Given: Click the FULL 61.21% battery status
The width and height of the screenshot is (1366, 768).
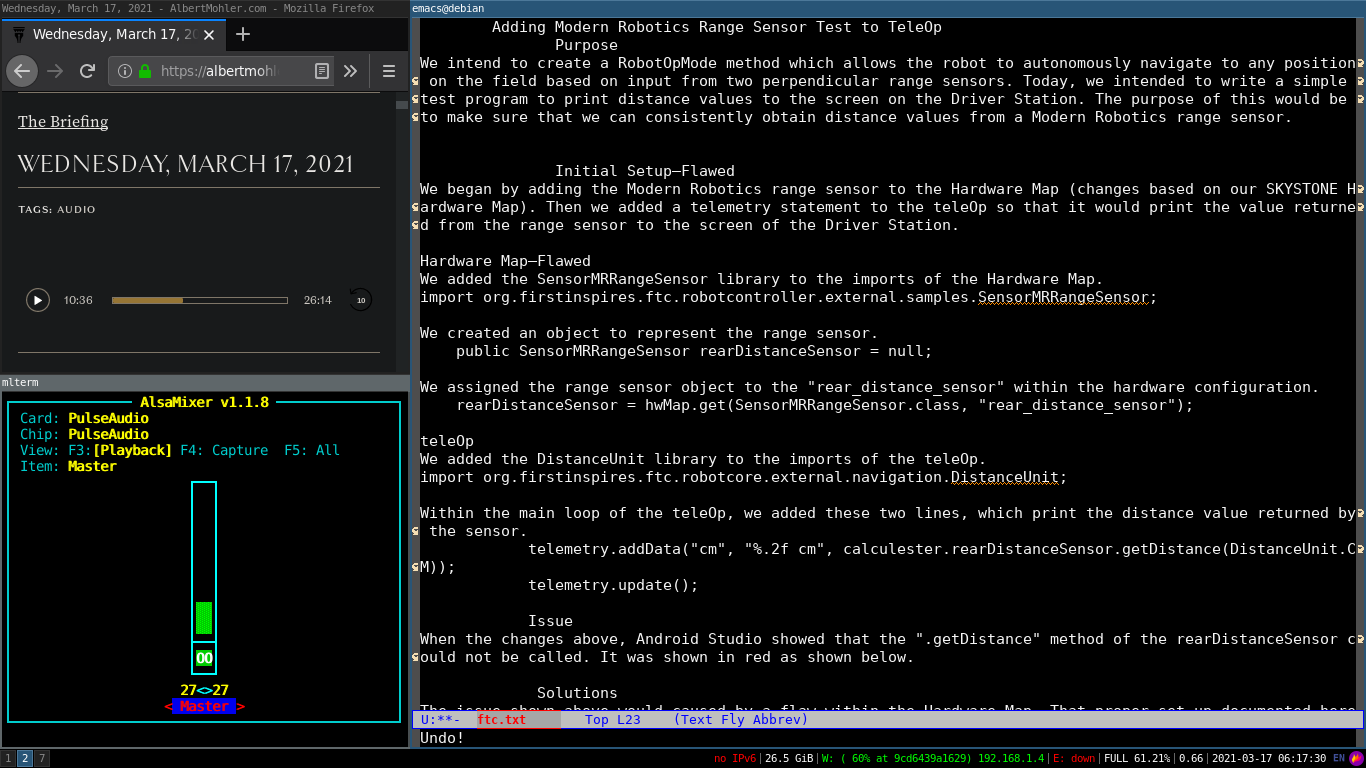Looking at the screenshot, I should pyautogui.click(x=1138, y=759).
